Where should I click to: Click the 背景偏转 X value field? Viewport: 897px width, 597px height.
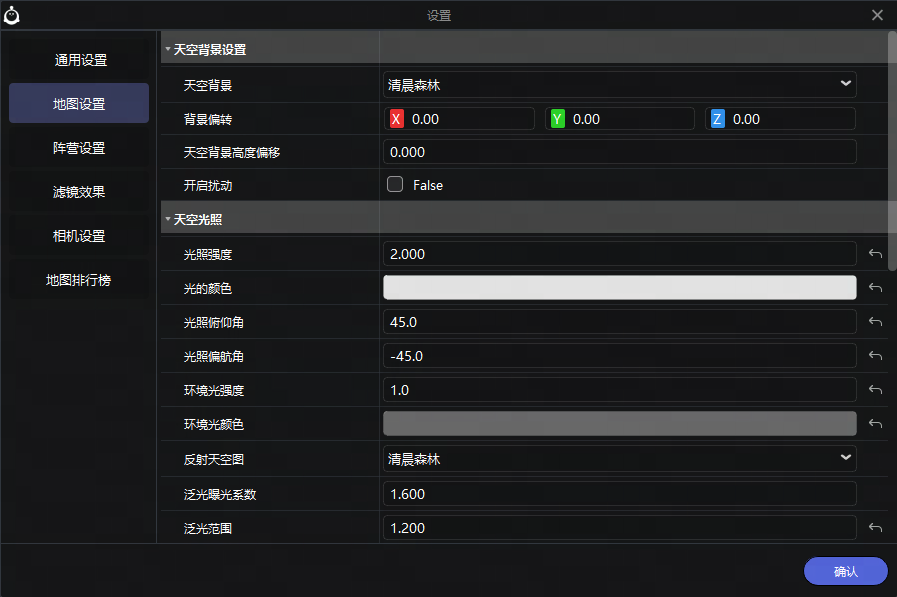pyautogui.click(x=470, y=119)
